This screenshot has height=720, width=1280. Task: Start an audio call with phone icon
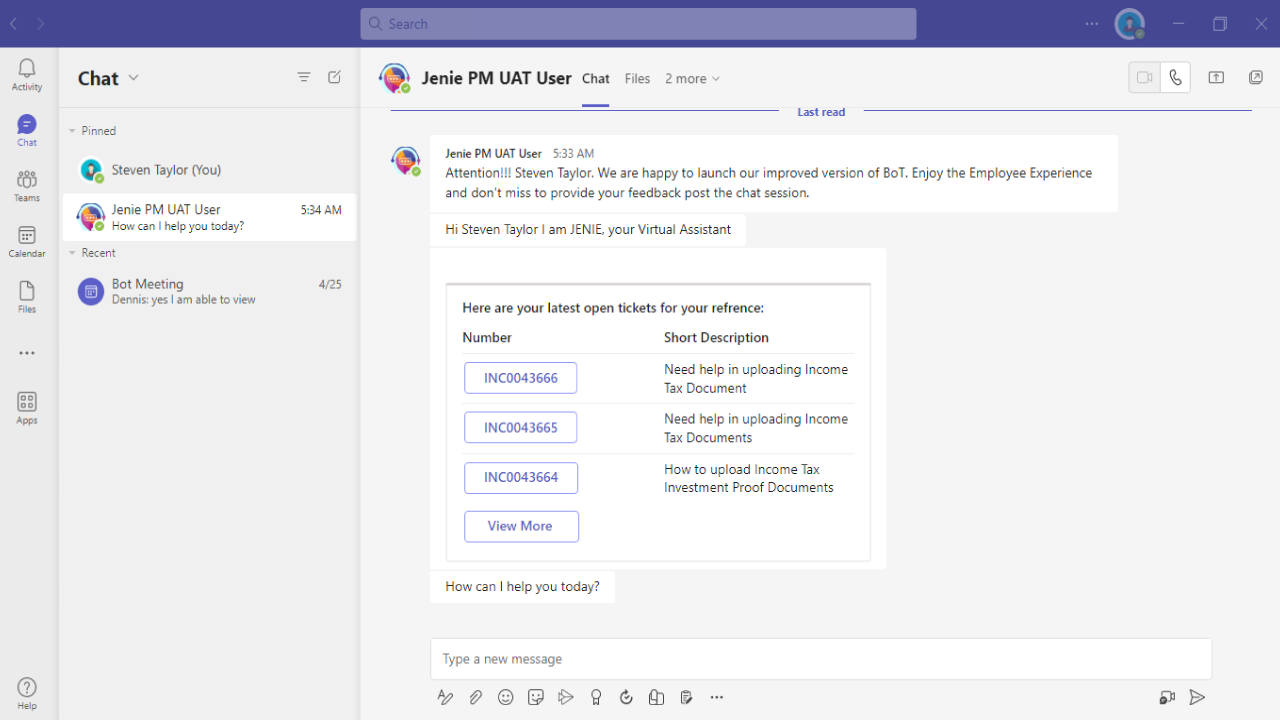tap(1175, 78)
